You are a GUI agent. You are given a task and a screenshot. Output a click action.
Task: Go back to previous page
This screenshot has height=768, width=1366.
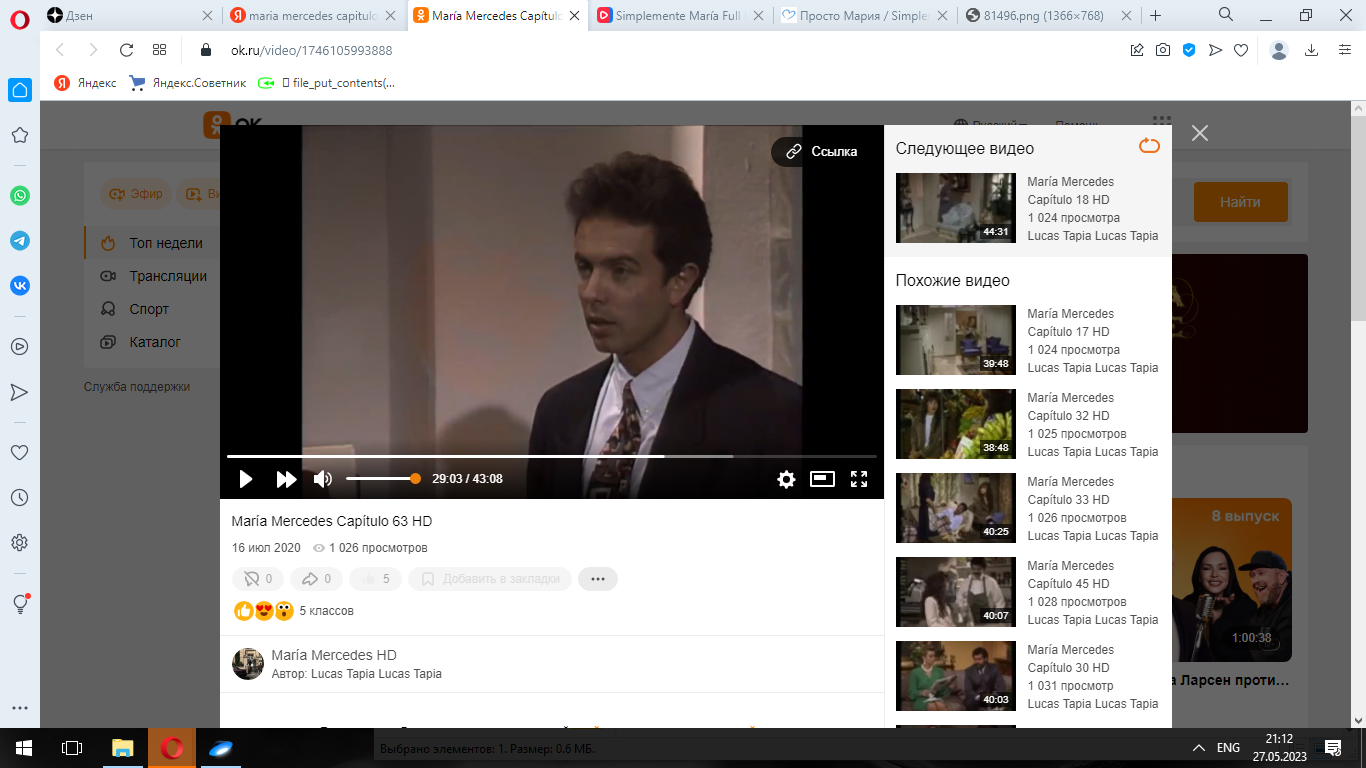60,50
